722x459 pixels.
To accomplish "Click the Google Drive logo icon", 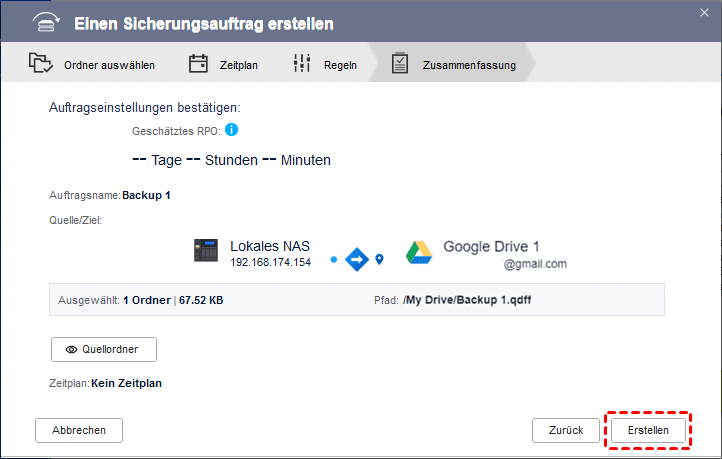I will point(419,253).
